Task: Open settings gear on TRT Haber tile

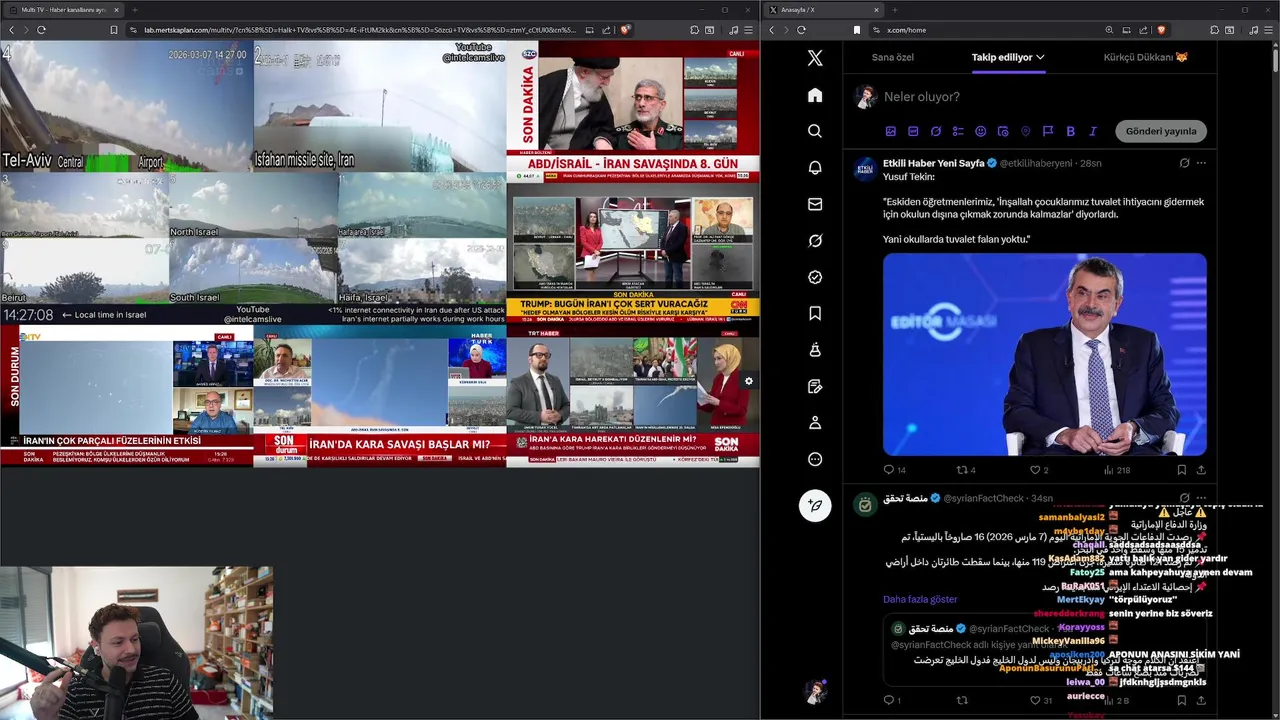Action: tap(748, 381)
